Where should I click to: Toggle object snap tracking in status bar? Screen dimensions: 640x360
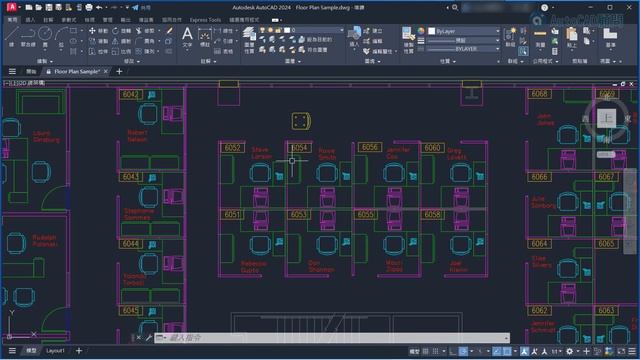coord(497,351)
